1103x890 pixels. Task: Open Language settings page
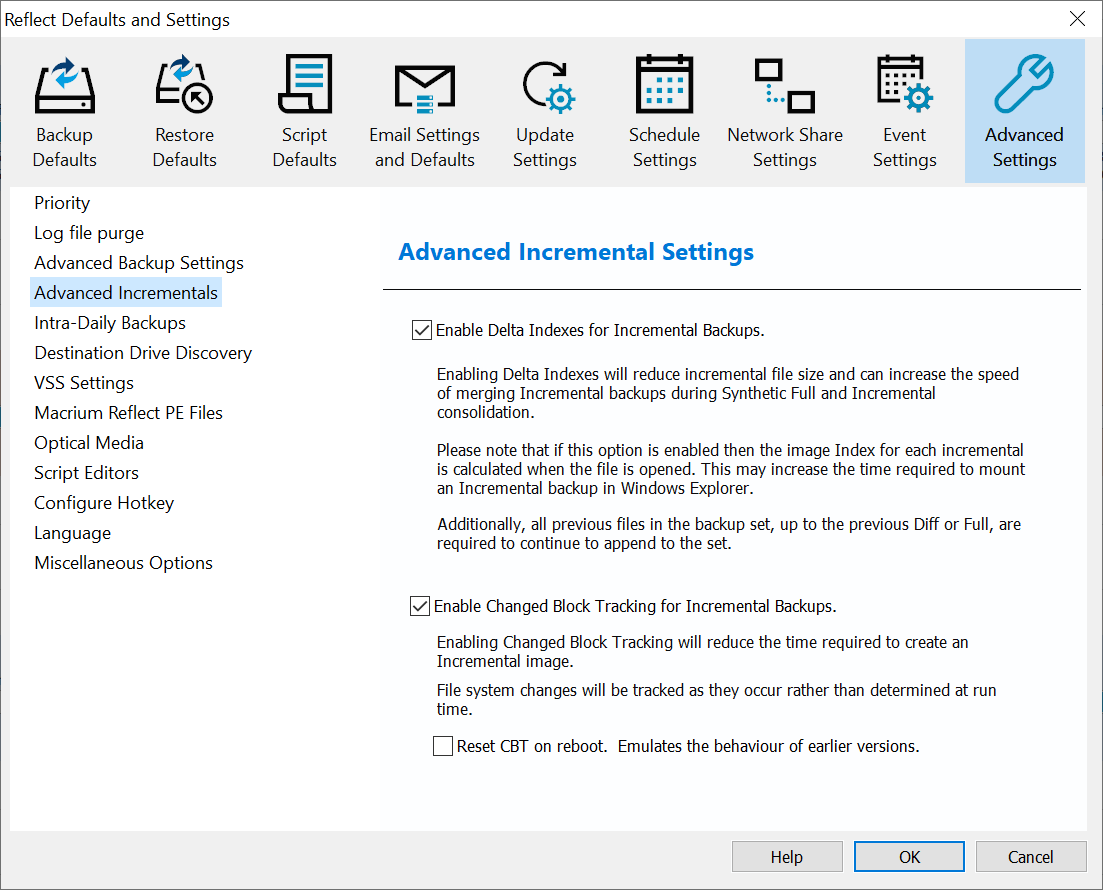(x=72, y=533)
